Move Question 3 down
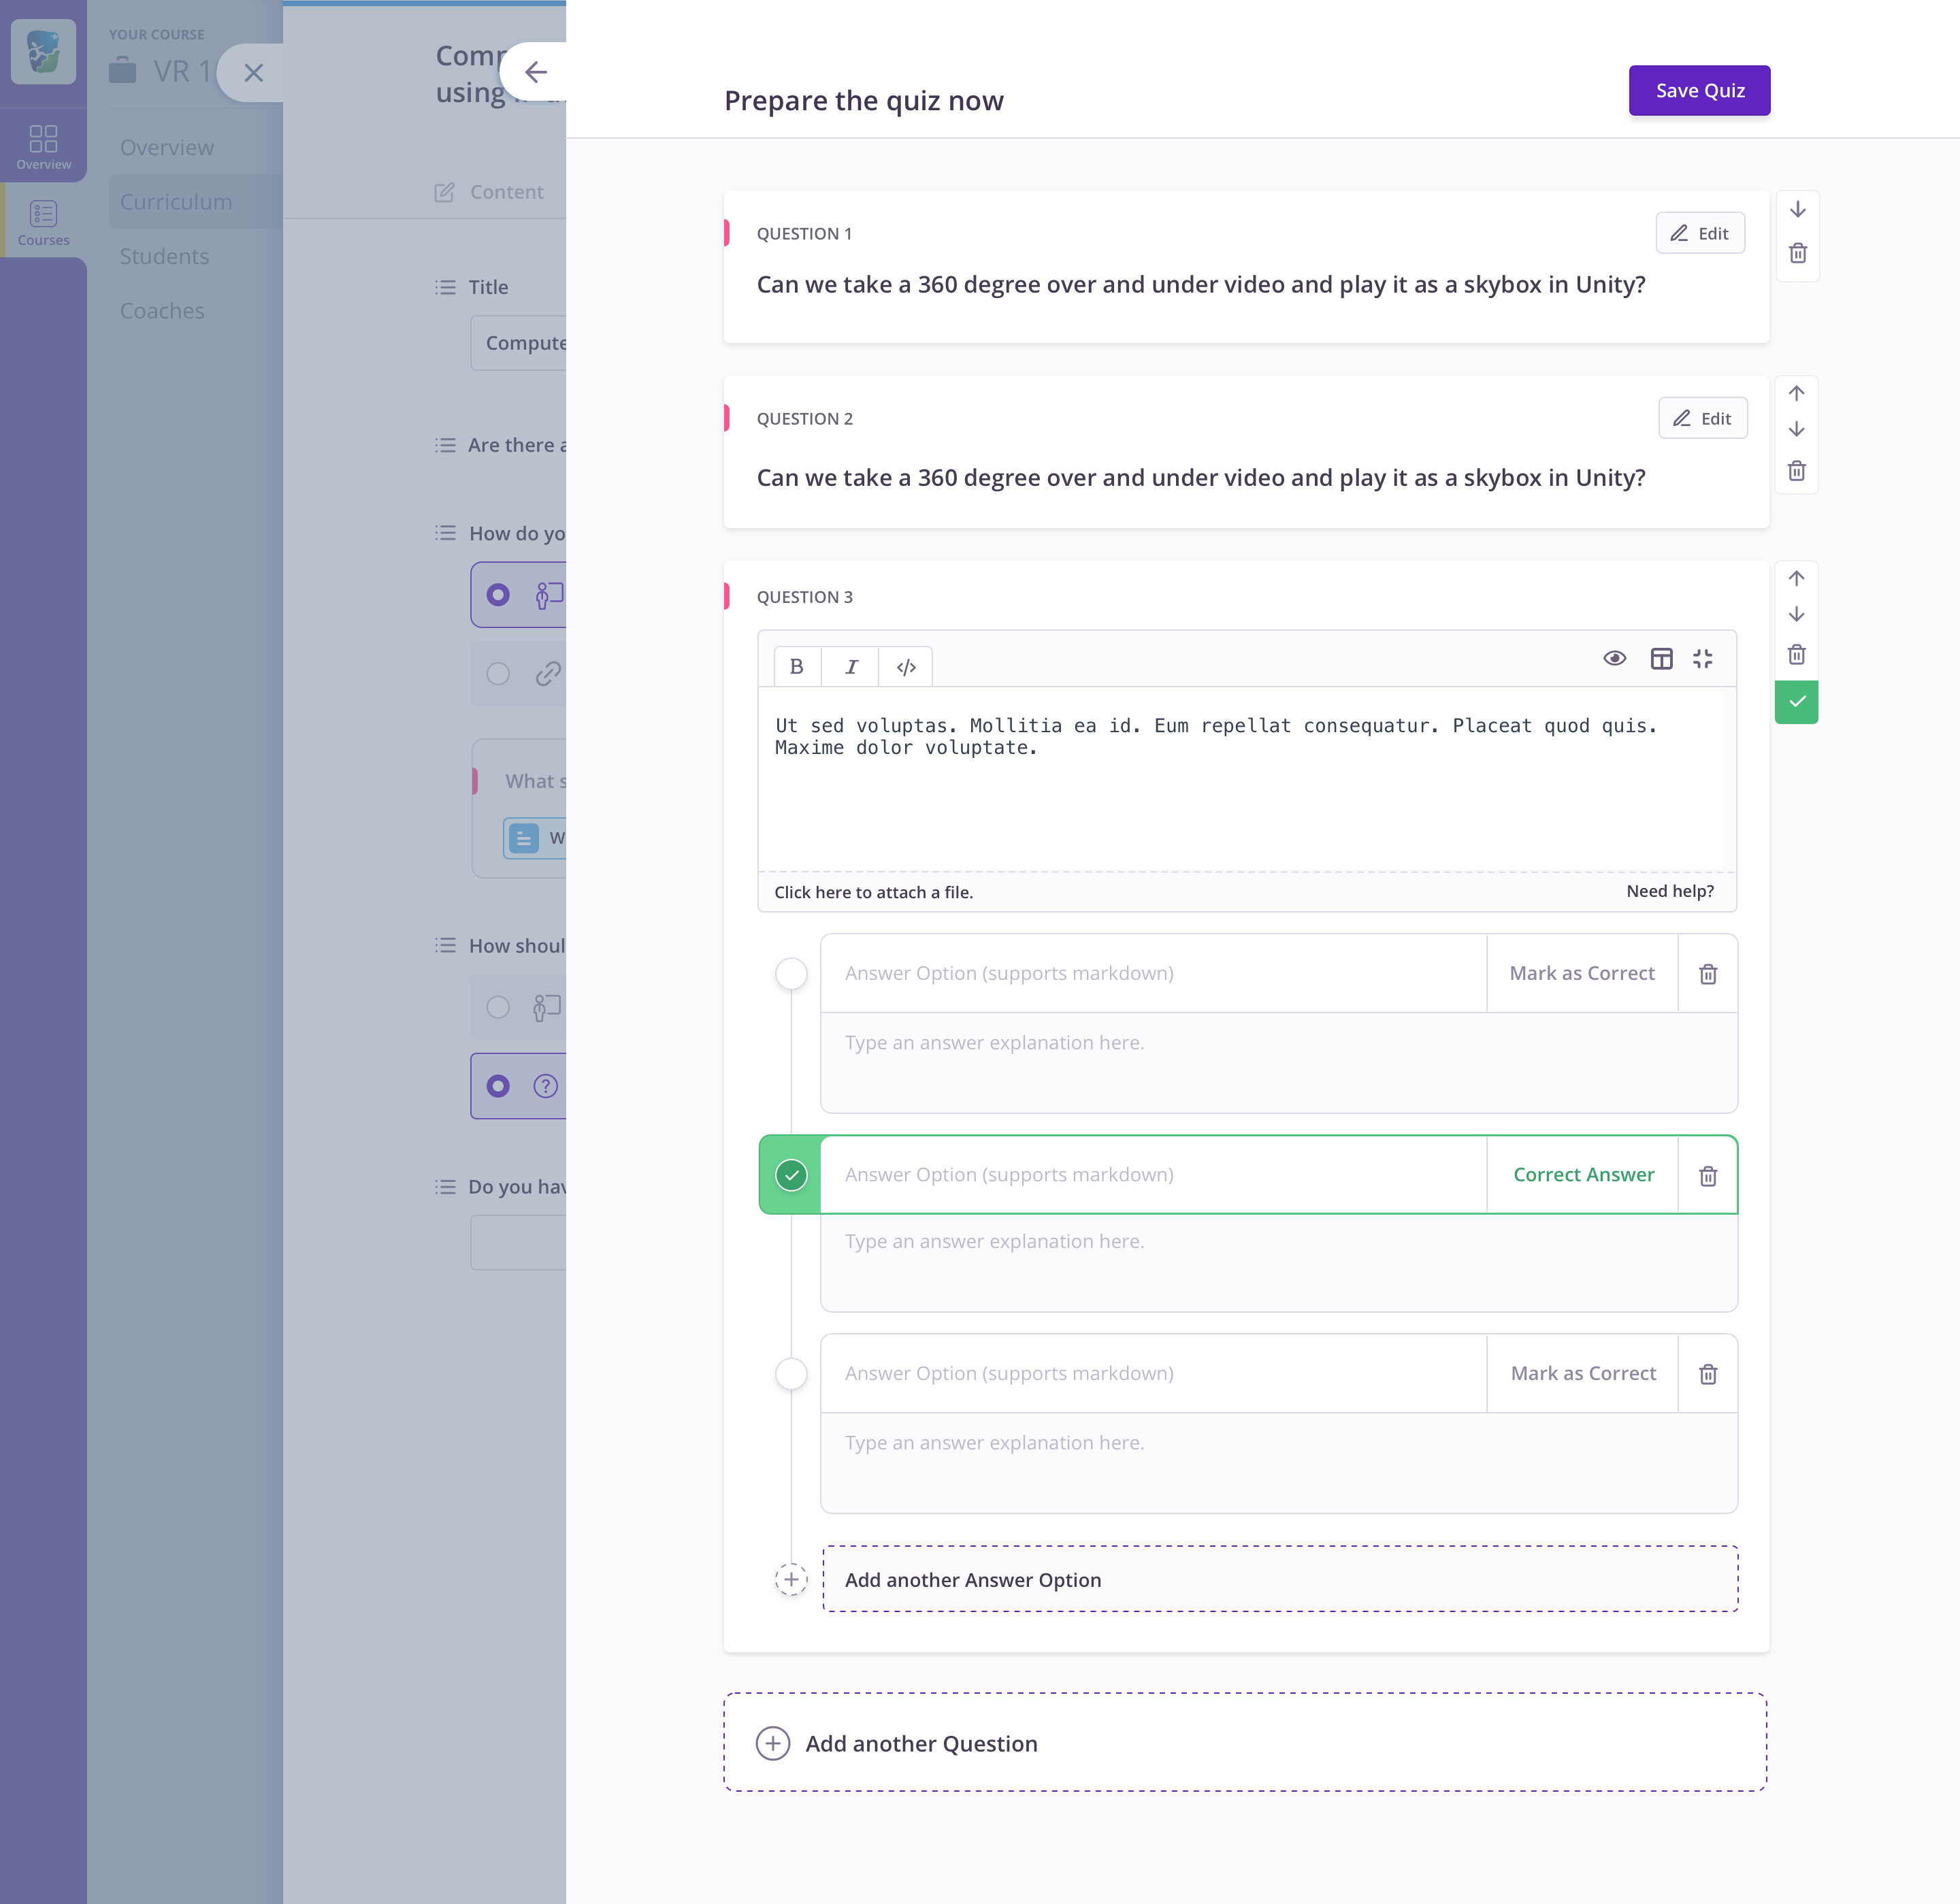The image size is (1960, 1904). click(1796, 614)
